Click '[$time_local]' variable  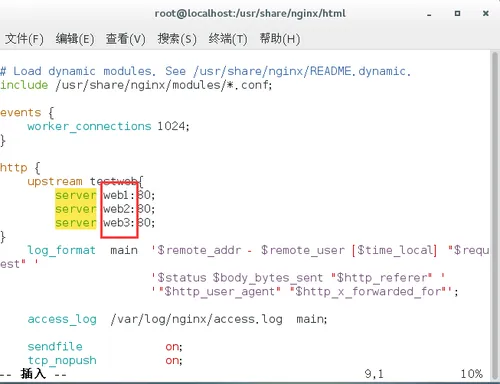coord(395,250)
